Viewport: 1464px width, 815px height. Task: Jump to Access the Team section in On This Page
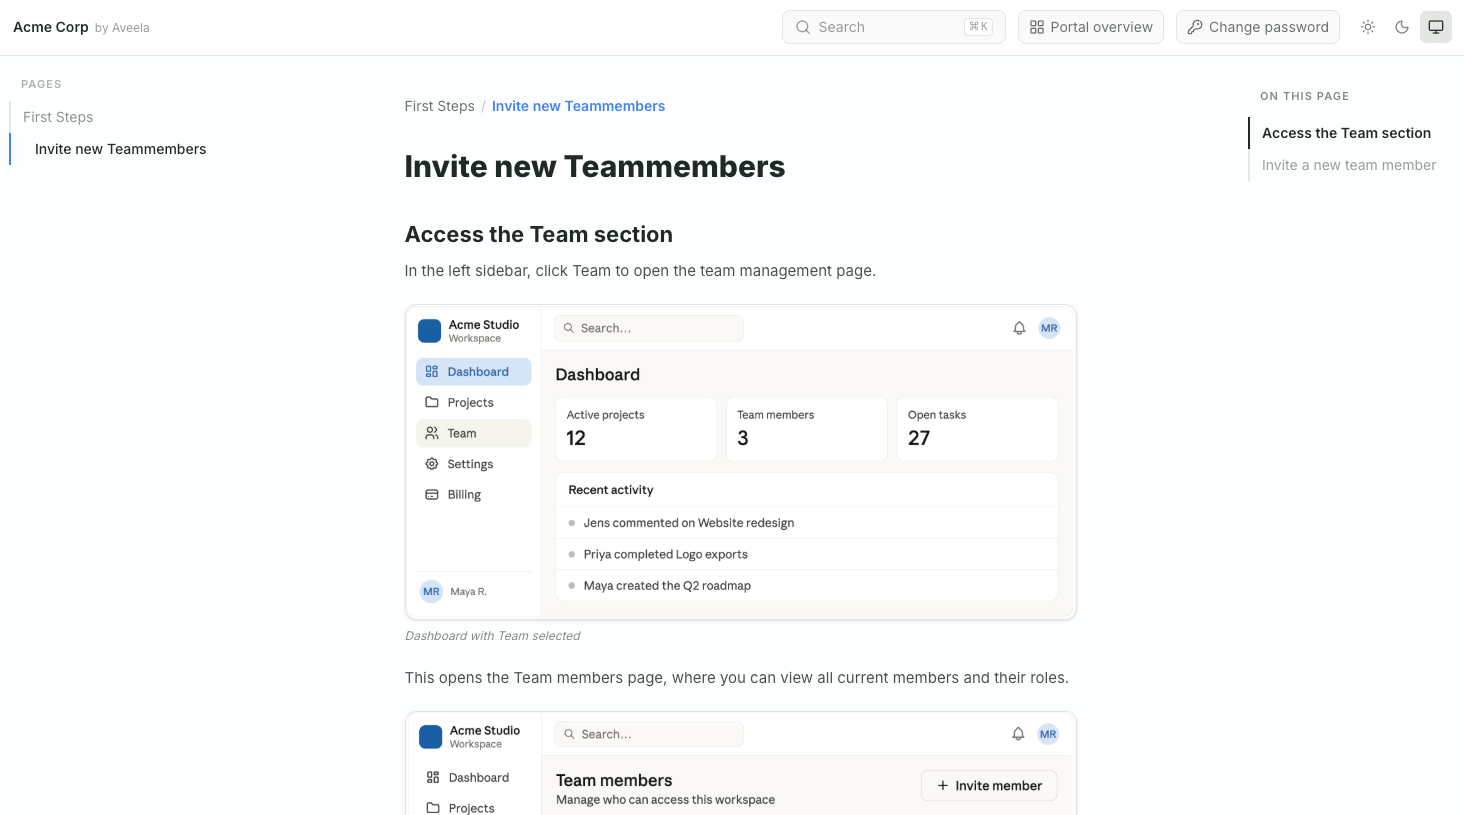pos(1346,133)
